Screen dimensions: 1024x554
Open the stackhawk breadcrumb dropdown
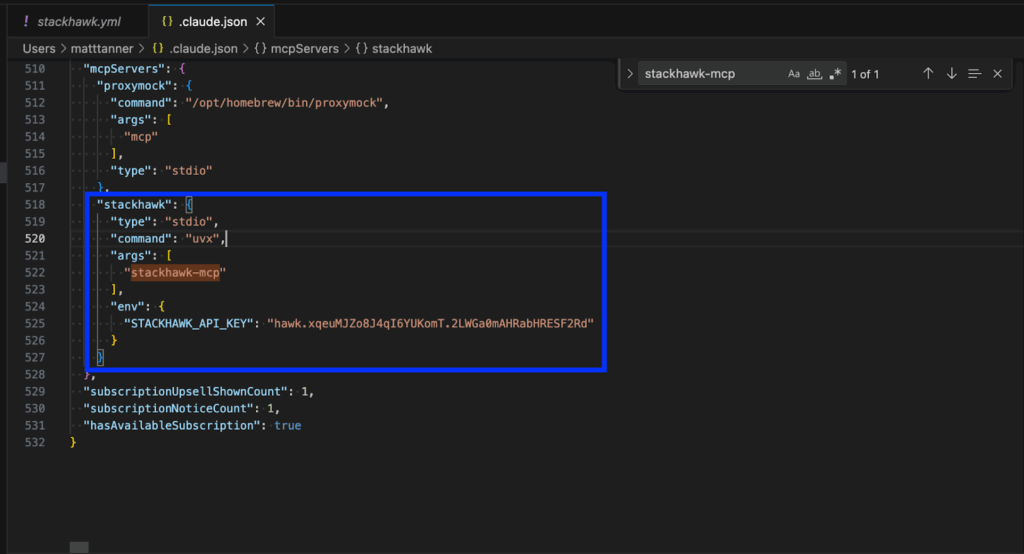pos(401,48)
